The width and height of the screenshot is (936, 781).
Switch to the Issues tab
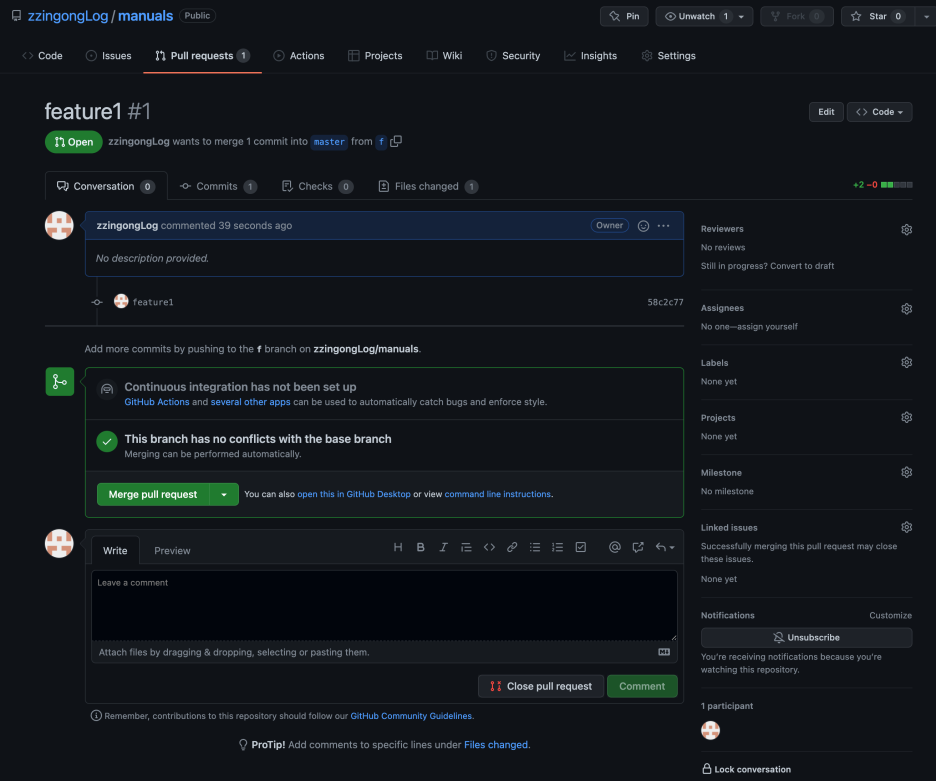coord(109,56)
